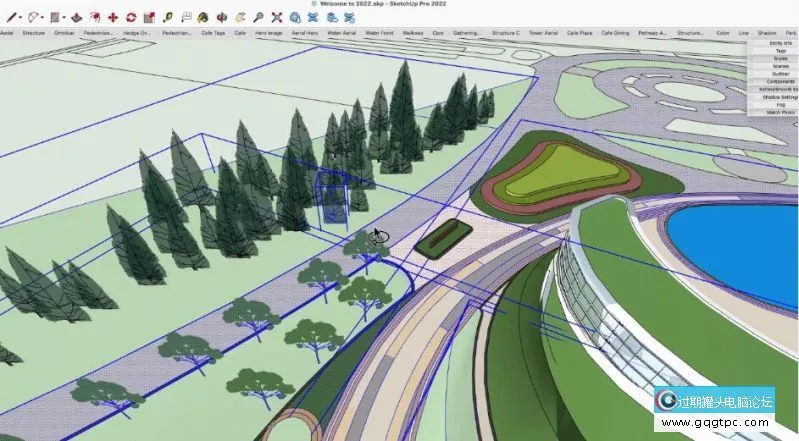Activate the Orbit tool
Image resolution: width=799 pixels, height=441 pixels.
pyautogui.click(x=222, y=17)
